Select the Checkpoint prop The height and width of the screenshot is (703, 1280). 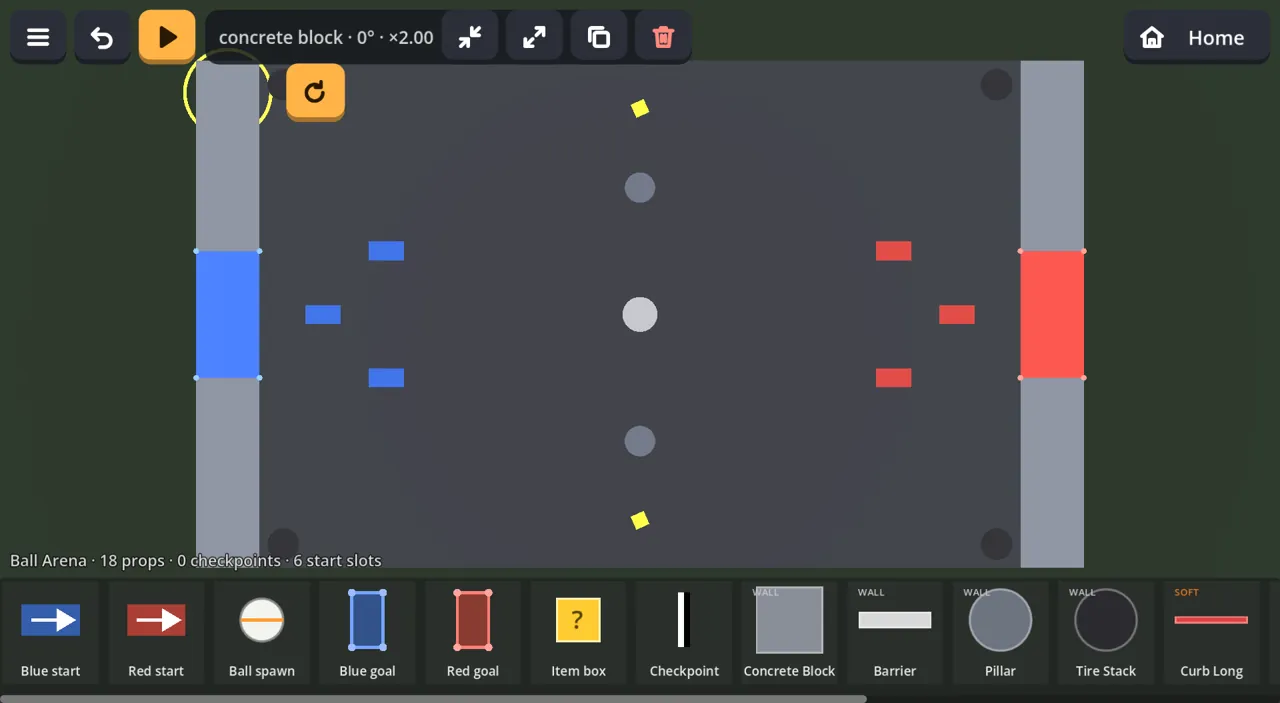coord(684,632)
